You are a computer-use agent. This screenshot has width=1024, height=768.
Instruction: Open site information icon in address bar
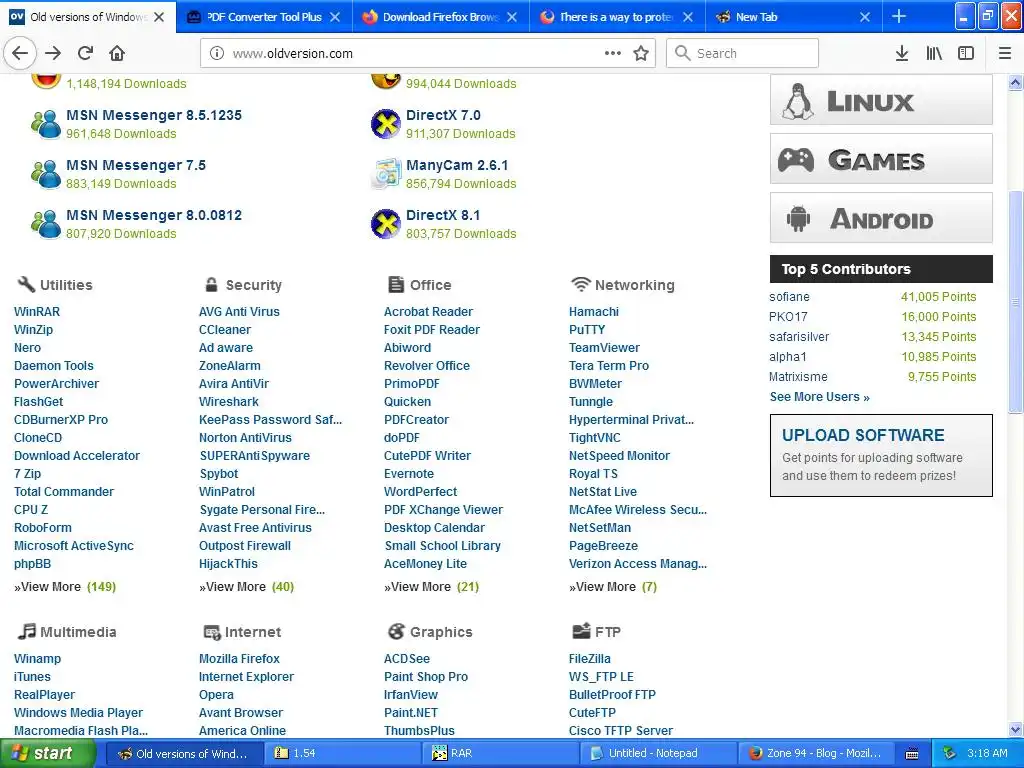(x=217, y=54)
